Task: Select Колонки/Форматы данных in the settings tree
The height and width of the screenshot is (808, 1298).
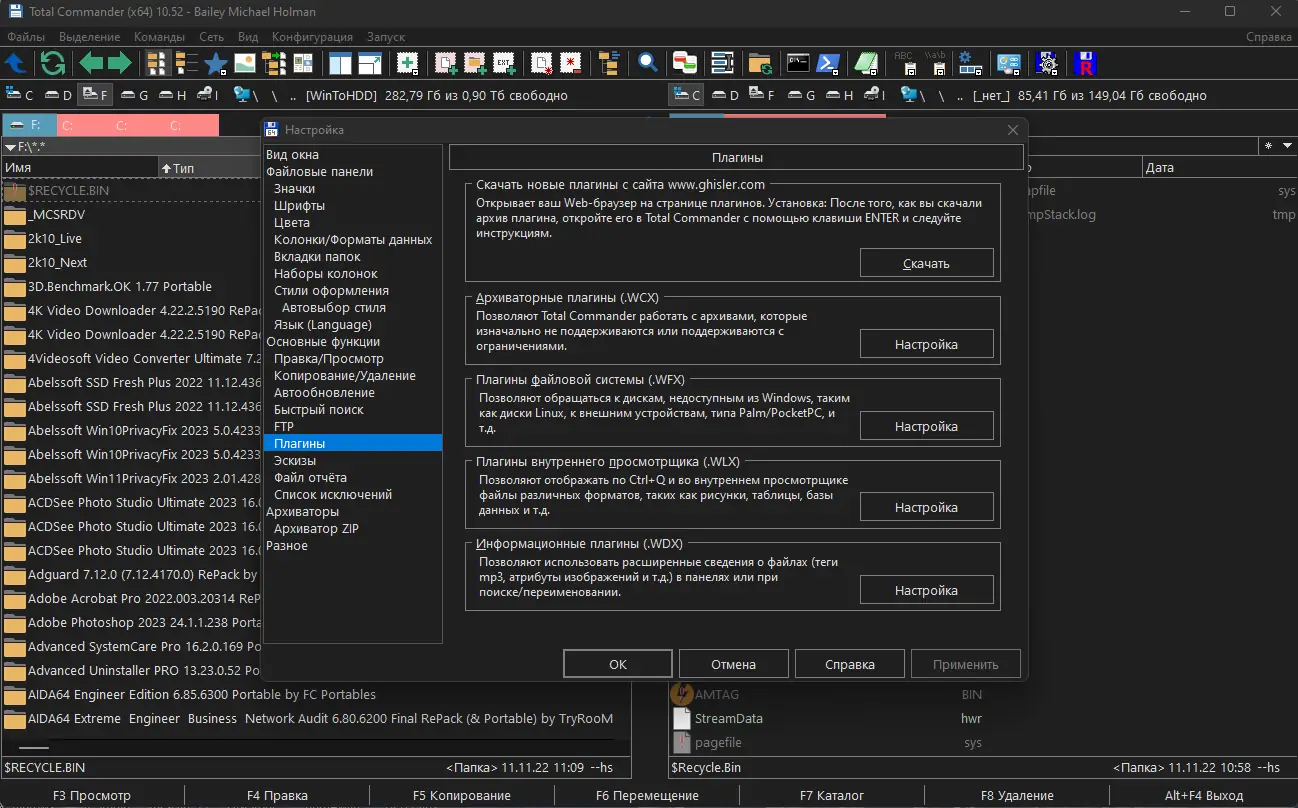Action: coord(353,240)
